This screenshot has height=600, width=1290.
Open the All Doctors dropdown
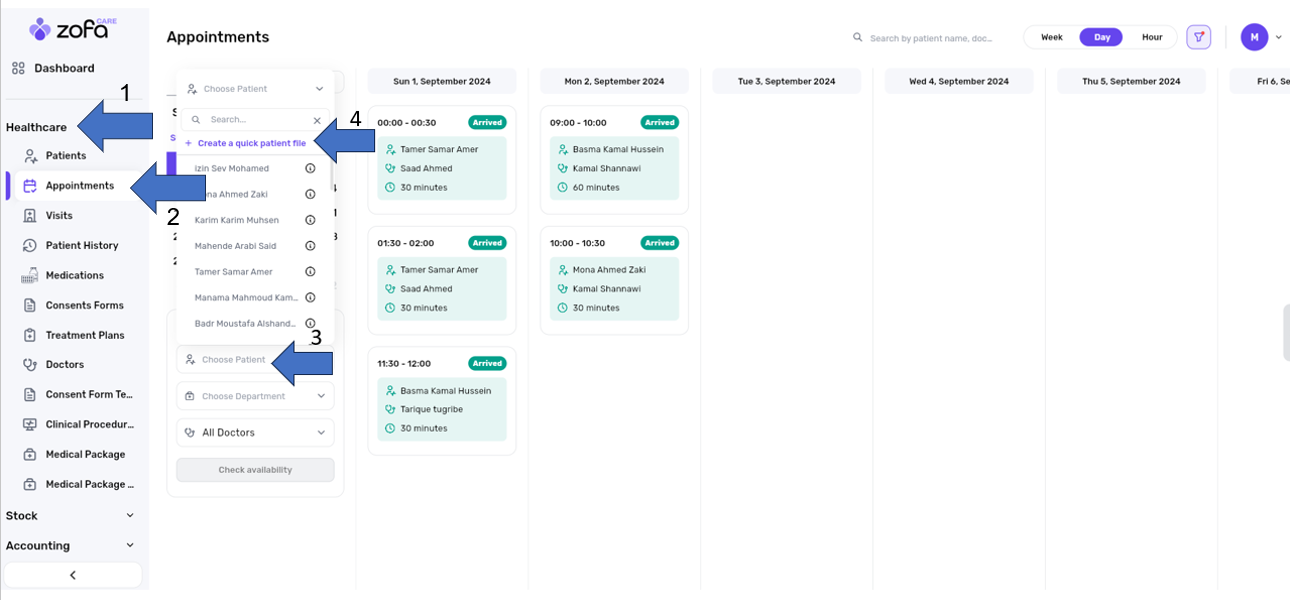click(x=255, y=433)
